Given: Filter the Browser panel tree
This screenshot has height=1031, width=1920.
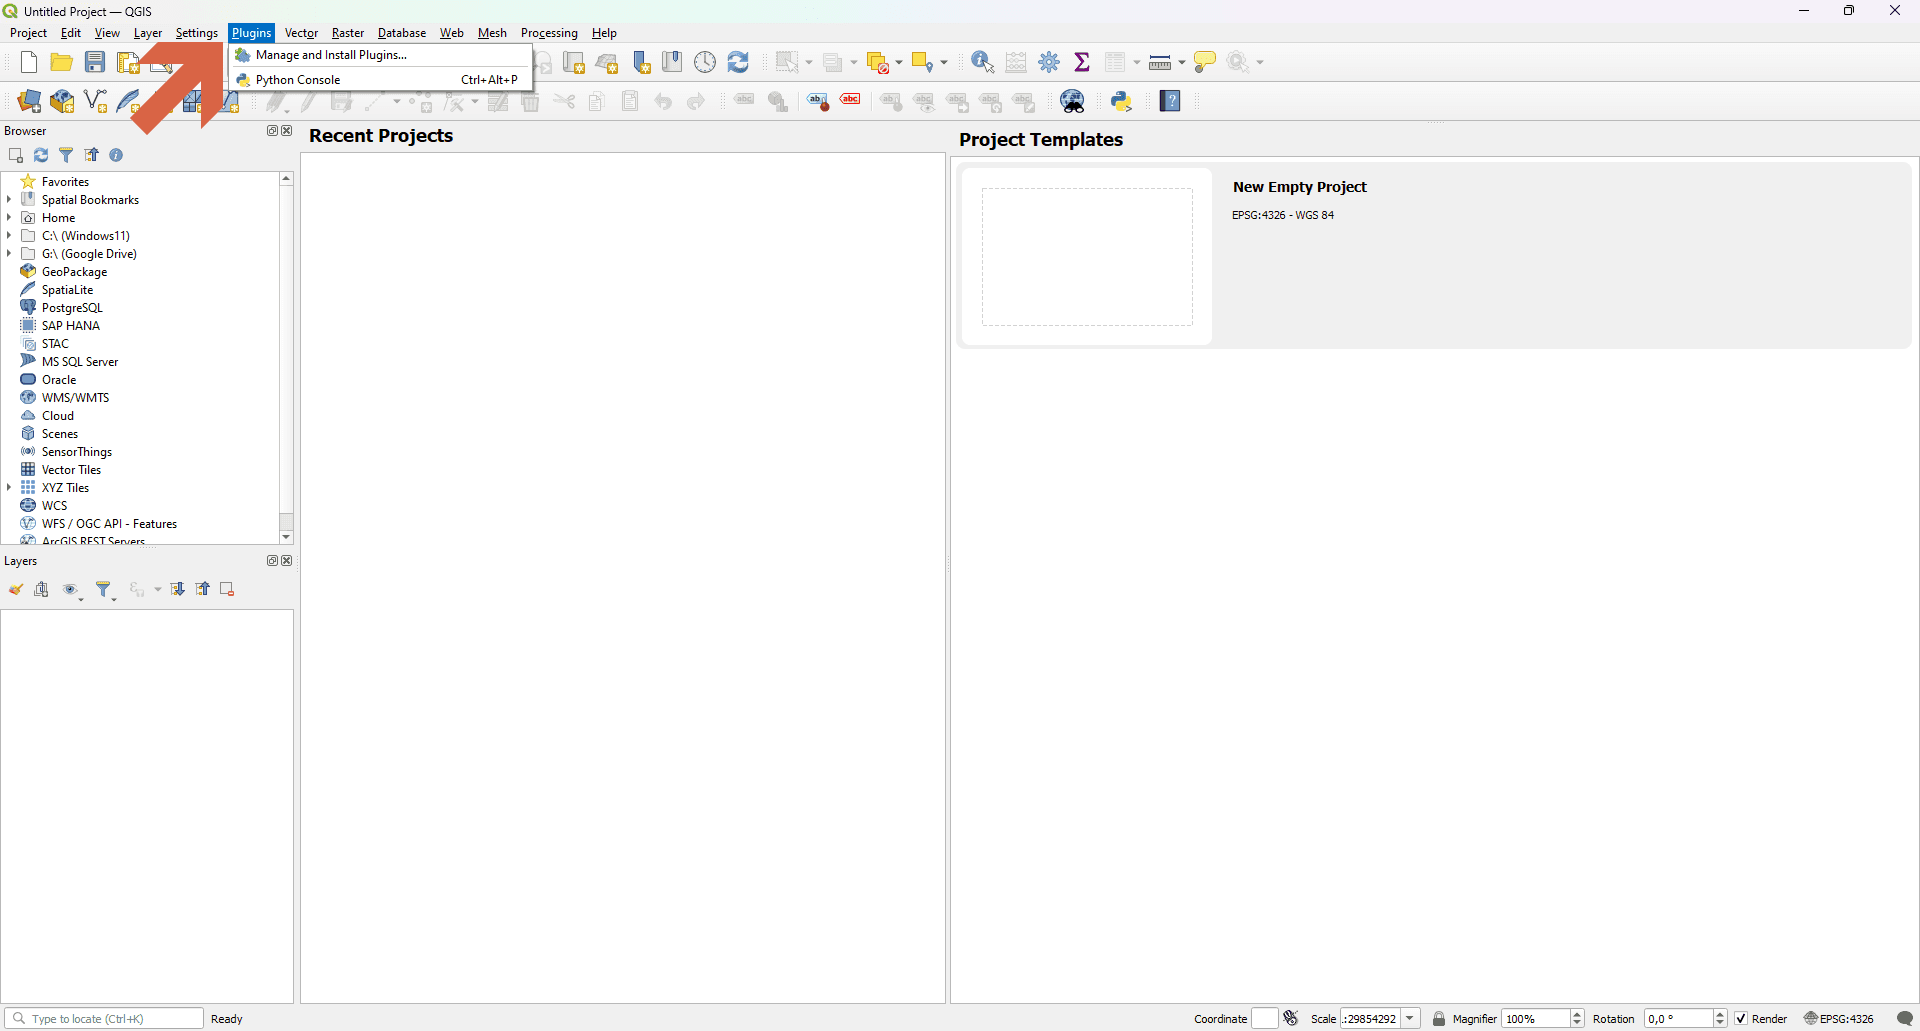Looking at the screenshot, I should click(x=67, y=155).
